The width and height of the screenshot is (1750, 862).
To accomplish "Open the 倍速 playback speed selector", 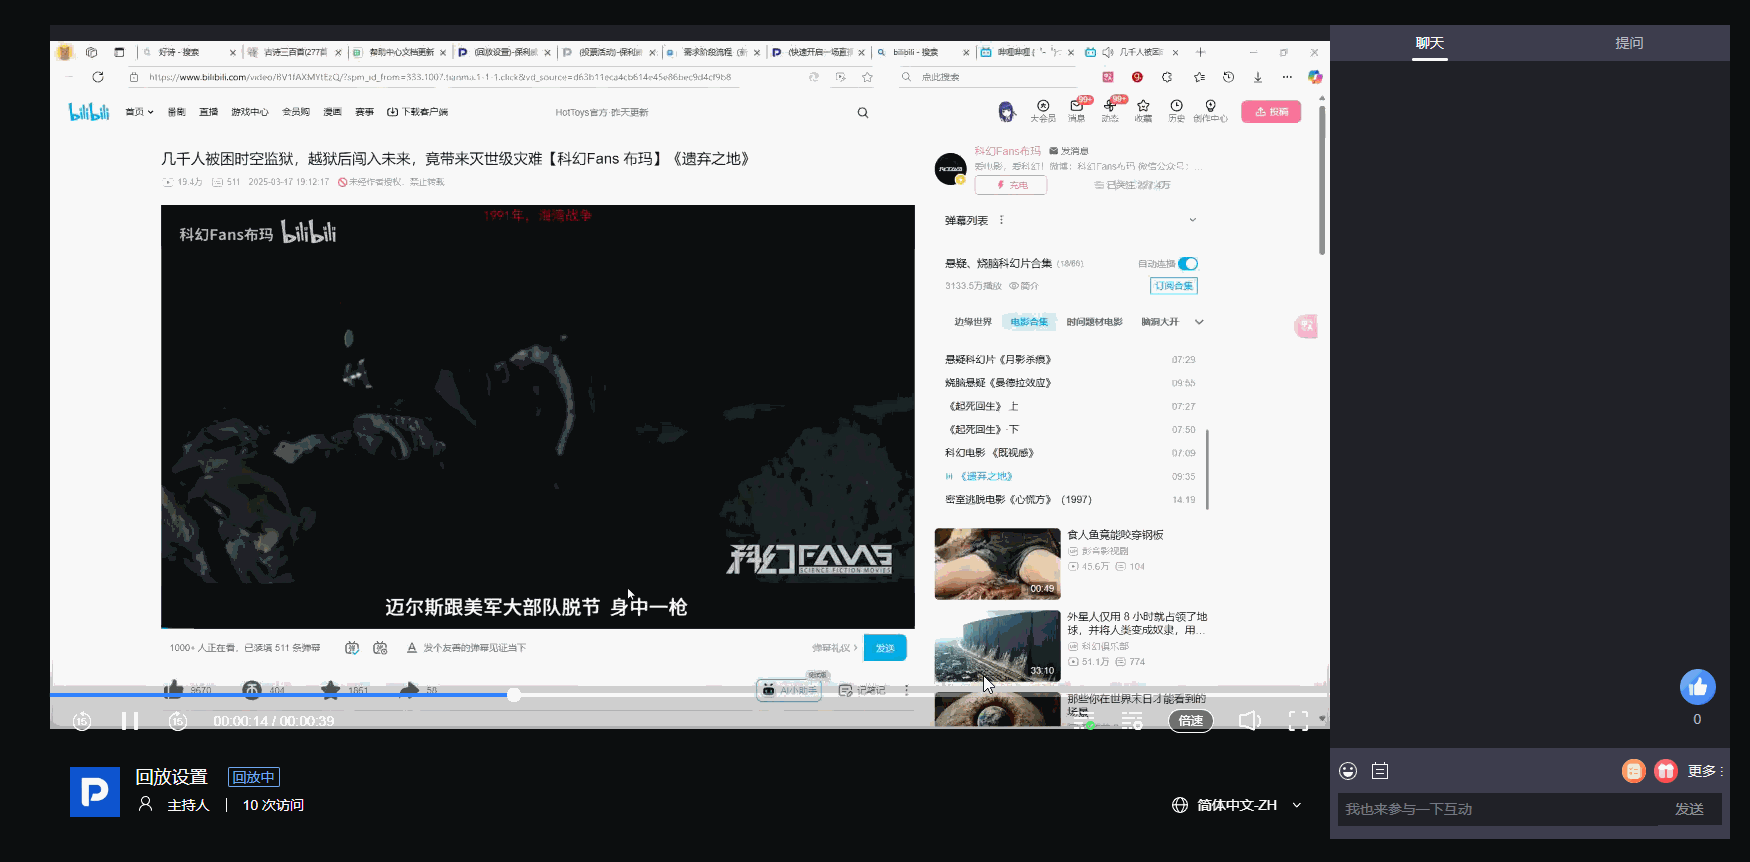I will tap(1190, 721).
